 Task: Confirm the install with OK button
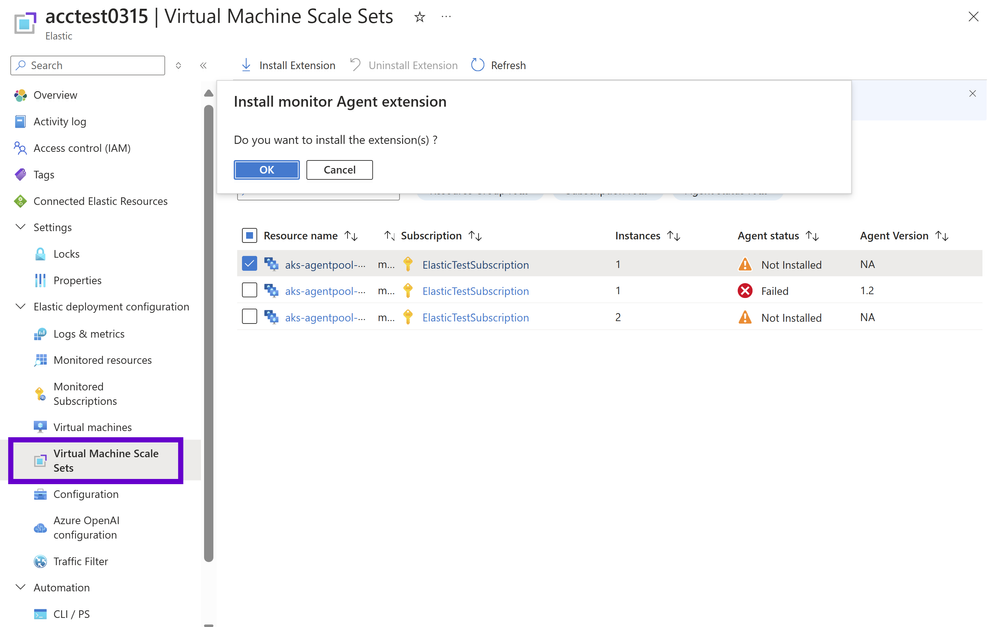pyautogui.click(x=266, y=170)
